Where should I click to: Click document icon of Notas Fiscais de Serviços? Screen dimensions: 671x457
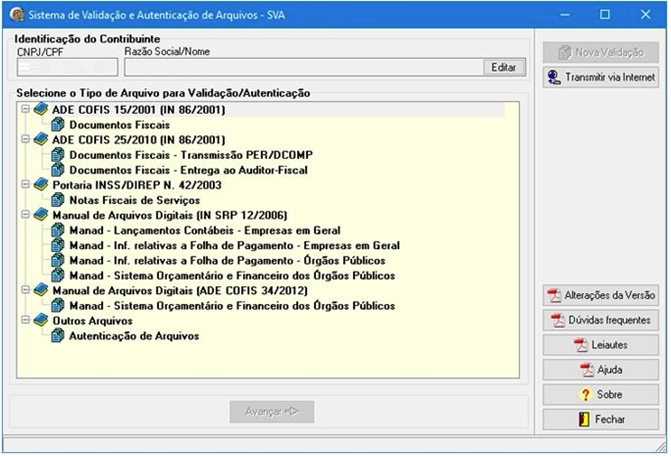coord(58,200)
